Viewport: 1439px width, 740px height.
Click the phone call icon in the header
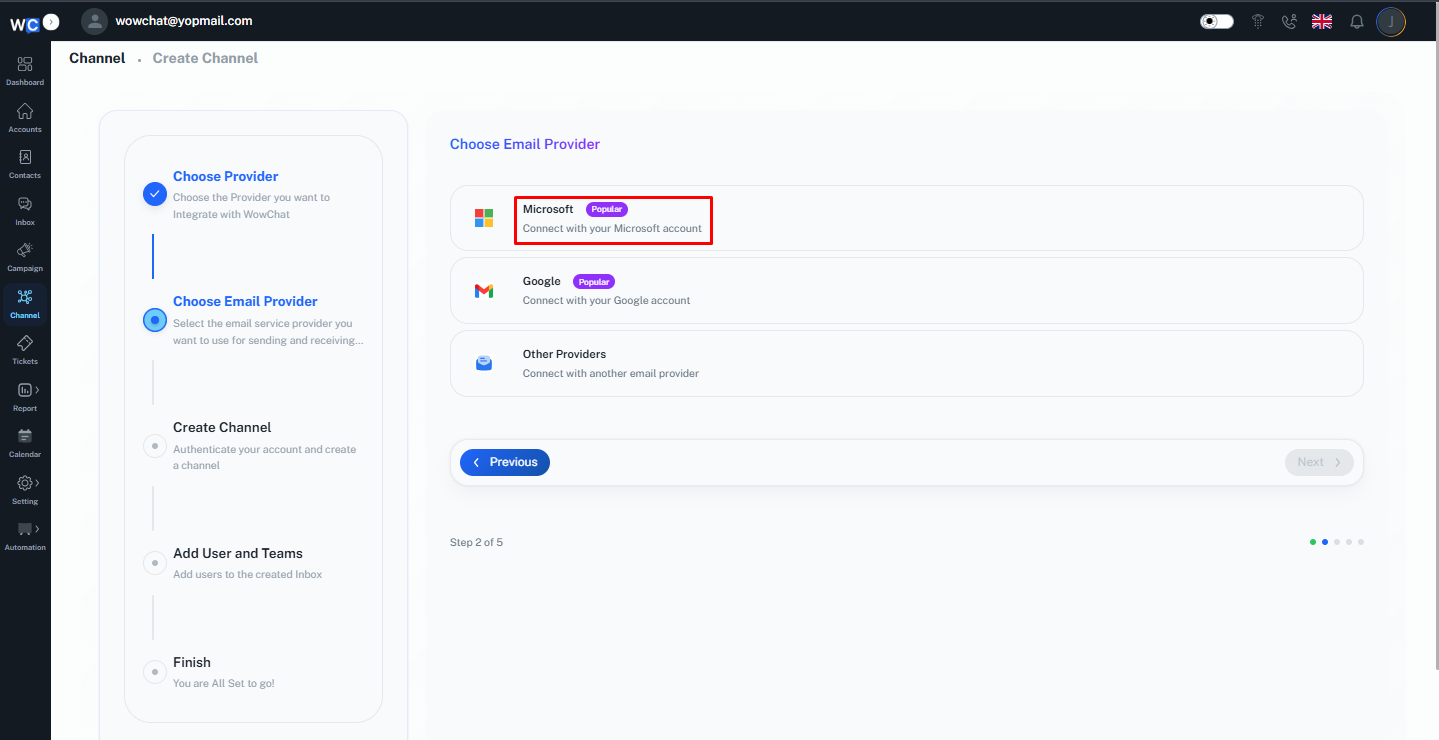pos(1289,21)
